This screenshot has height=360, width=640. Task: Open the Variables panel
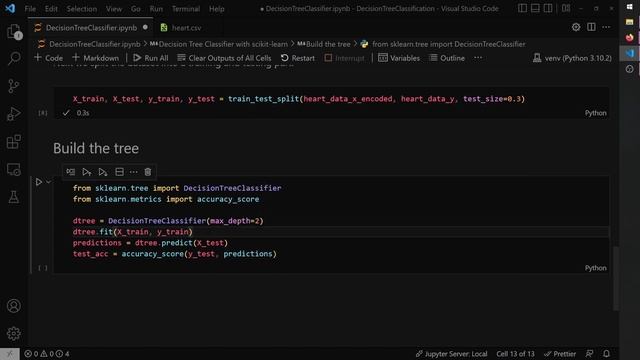click(x=399, y=58)
